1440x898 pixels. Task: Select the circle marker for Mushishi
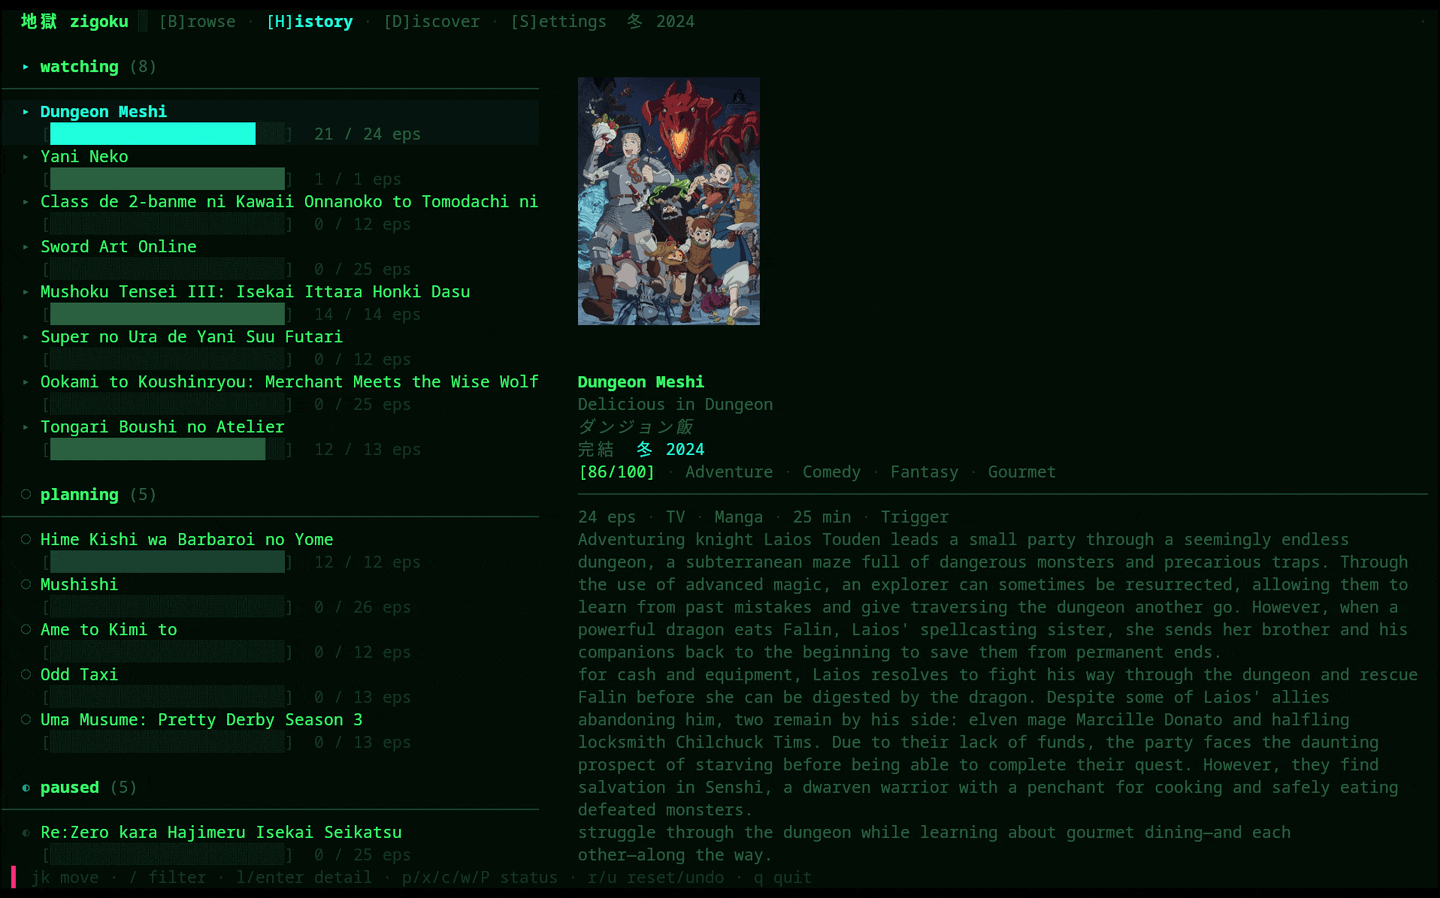pyautogui.click(x=26, y=584)
